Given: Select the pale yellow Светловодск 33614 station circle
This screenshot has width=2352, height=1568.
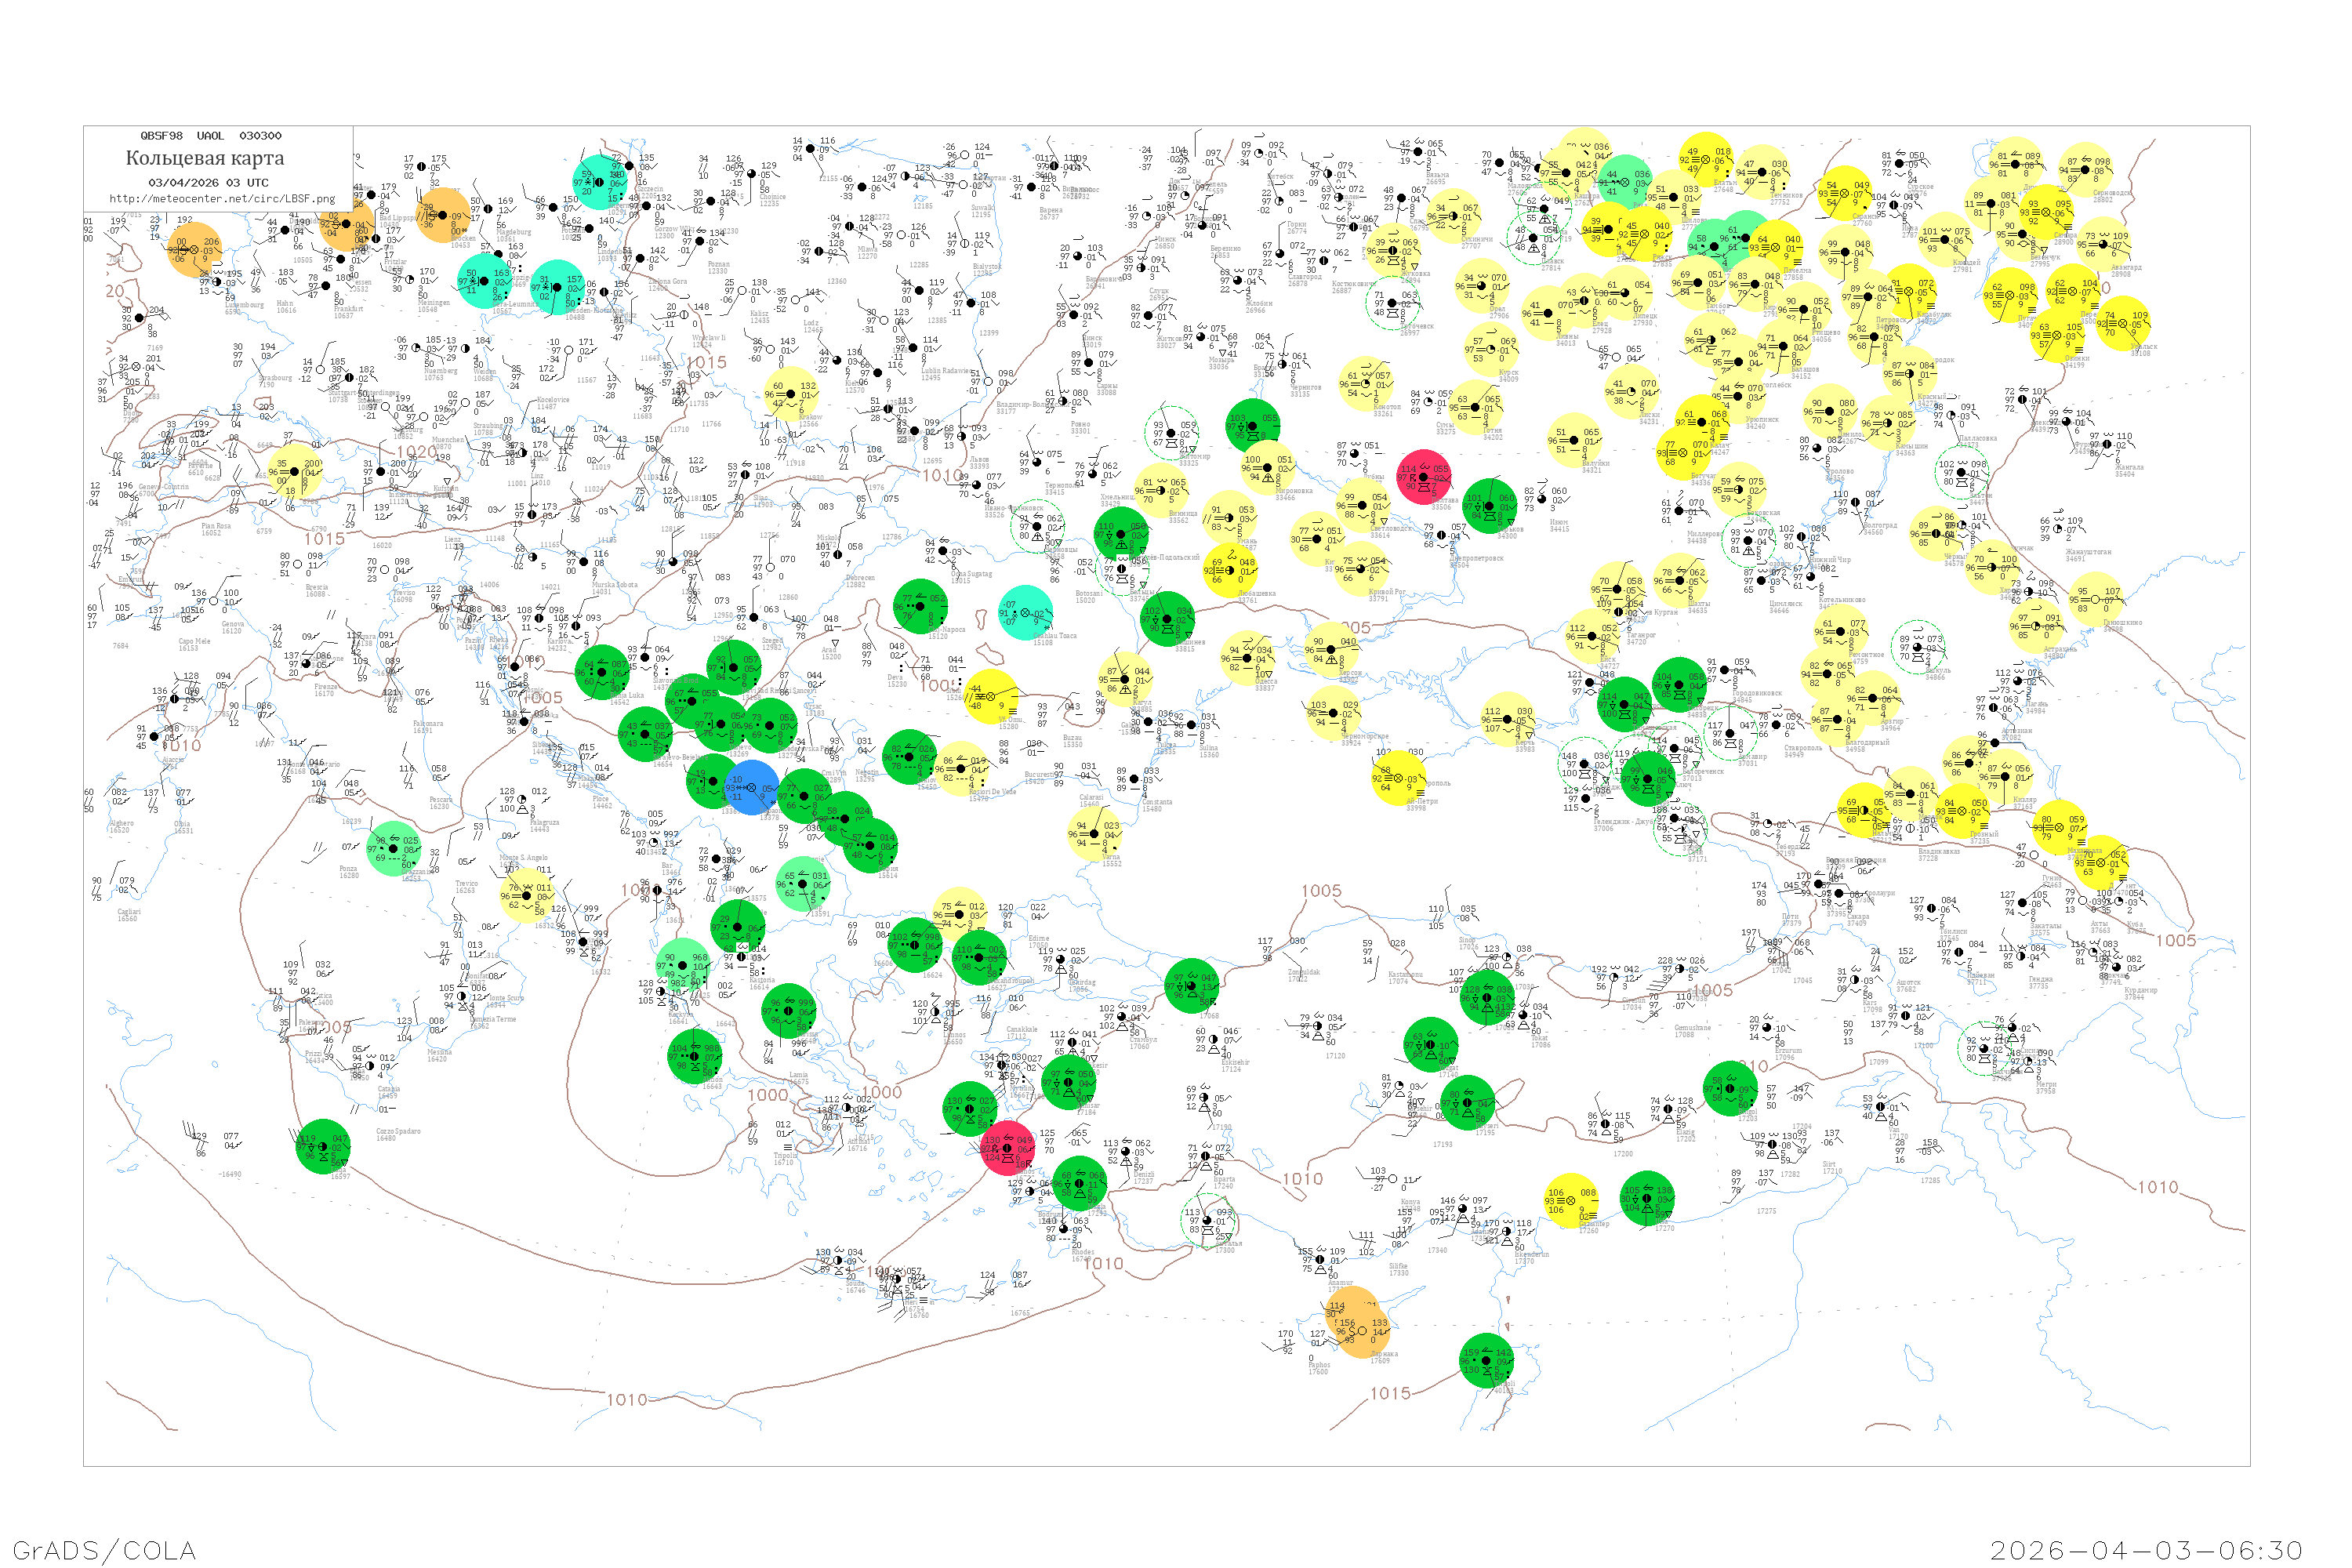Looking at the screenshot, I should 1364,505.
